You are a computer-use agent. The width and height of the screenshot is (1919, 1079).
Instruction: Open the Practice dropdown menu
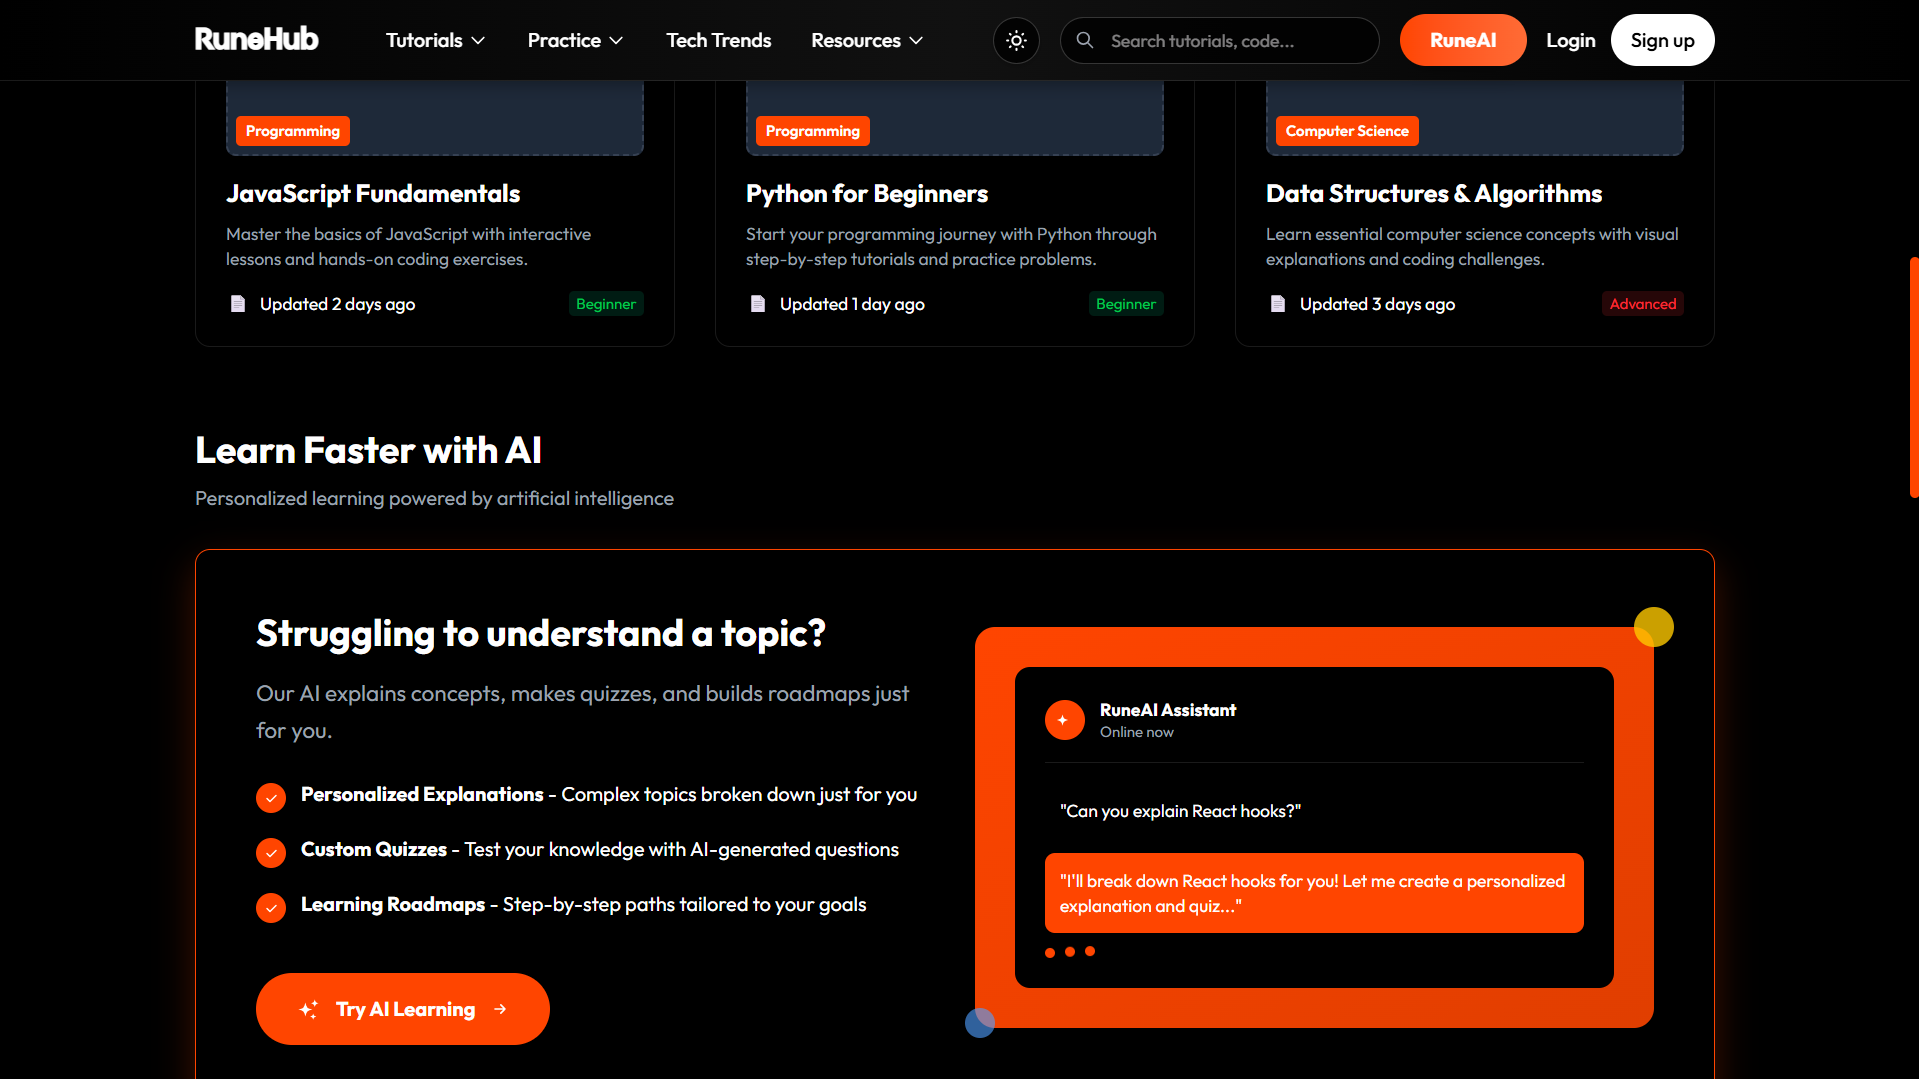[x=575, y=40]
